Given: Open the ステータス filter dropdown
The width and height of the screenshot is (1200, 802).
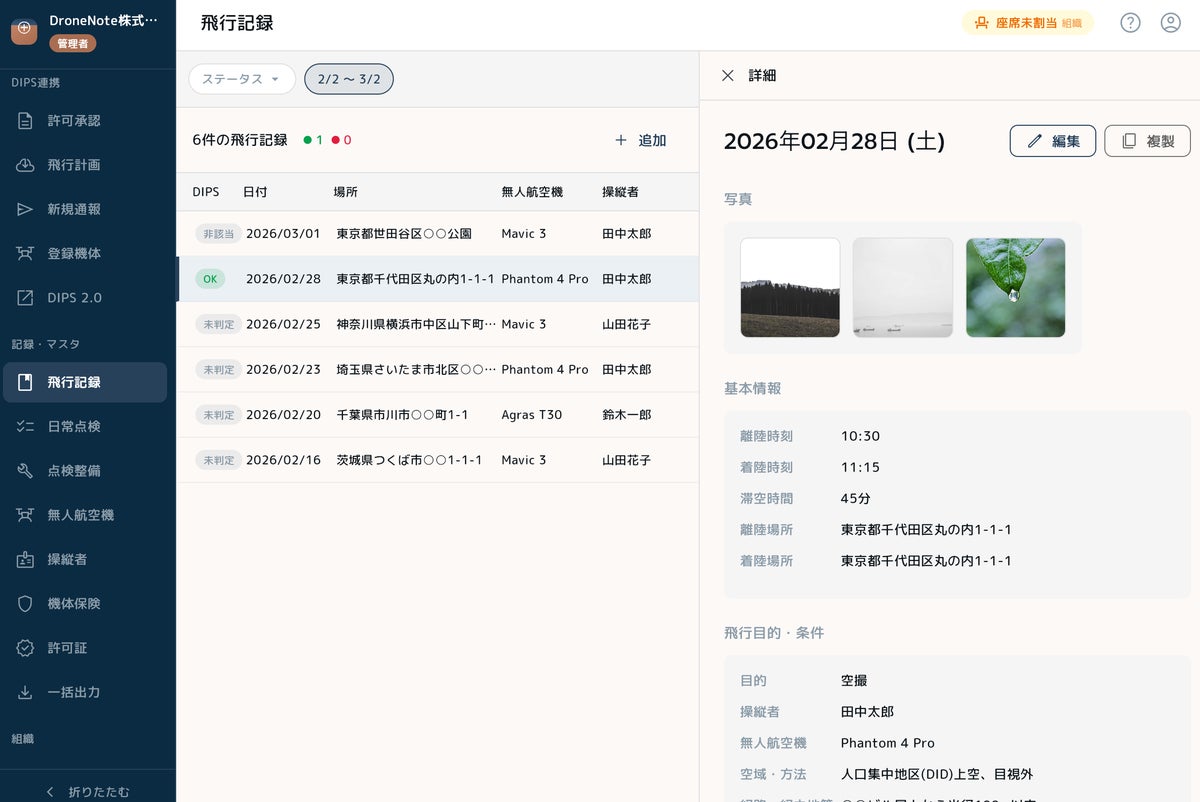Looking at the screenshot, I should (242, 79).
